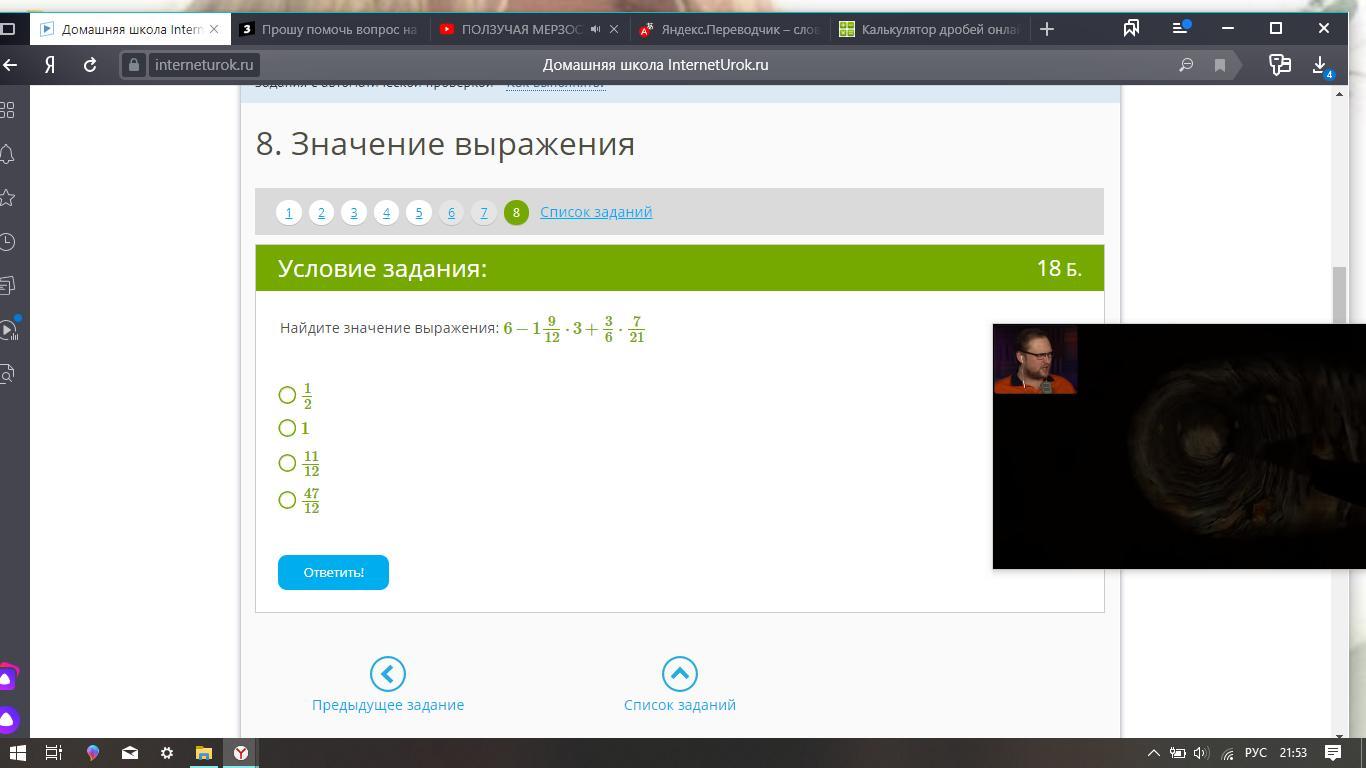Screen dimensions: 1366x768
Task: Show hidden system tray icons
Action: click(1153, 753)
